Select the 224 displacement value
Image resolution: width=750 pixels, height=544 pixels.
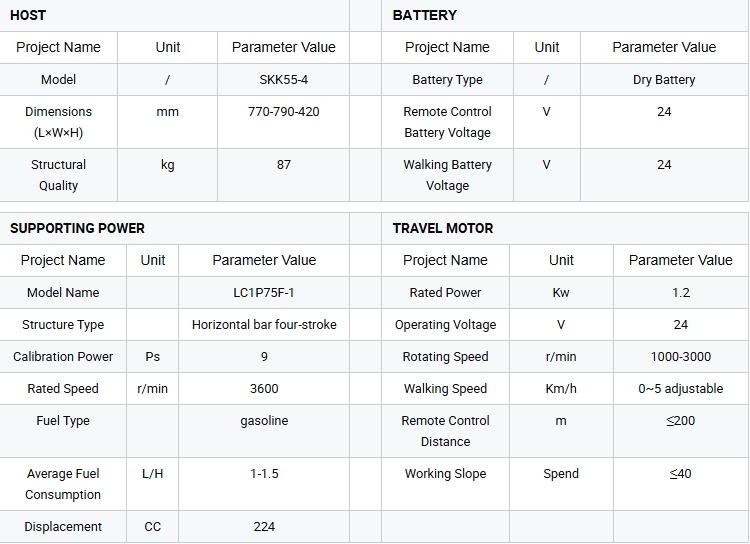(264, 526)
